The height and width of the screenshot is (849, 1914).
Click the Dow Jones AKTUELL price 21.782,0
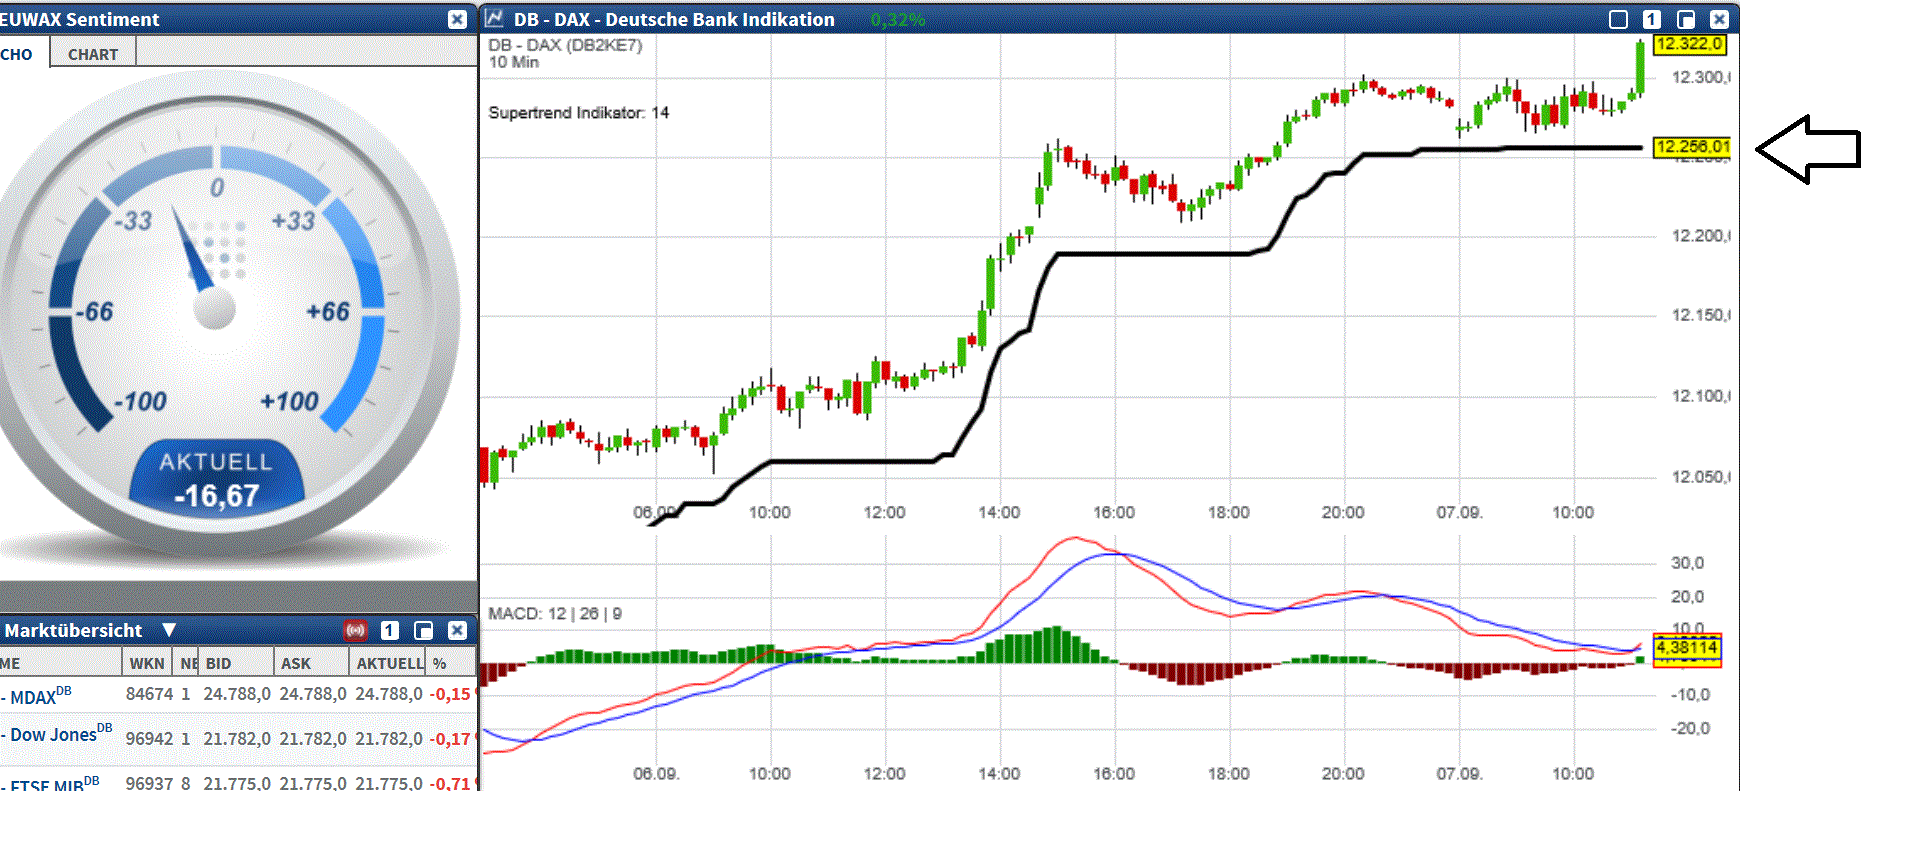[389, 739]
